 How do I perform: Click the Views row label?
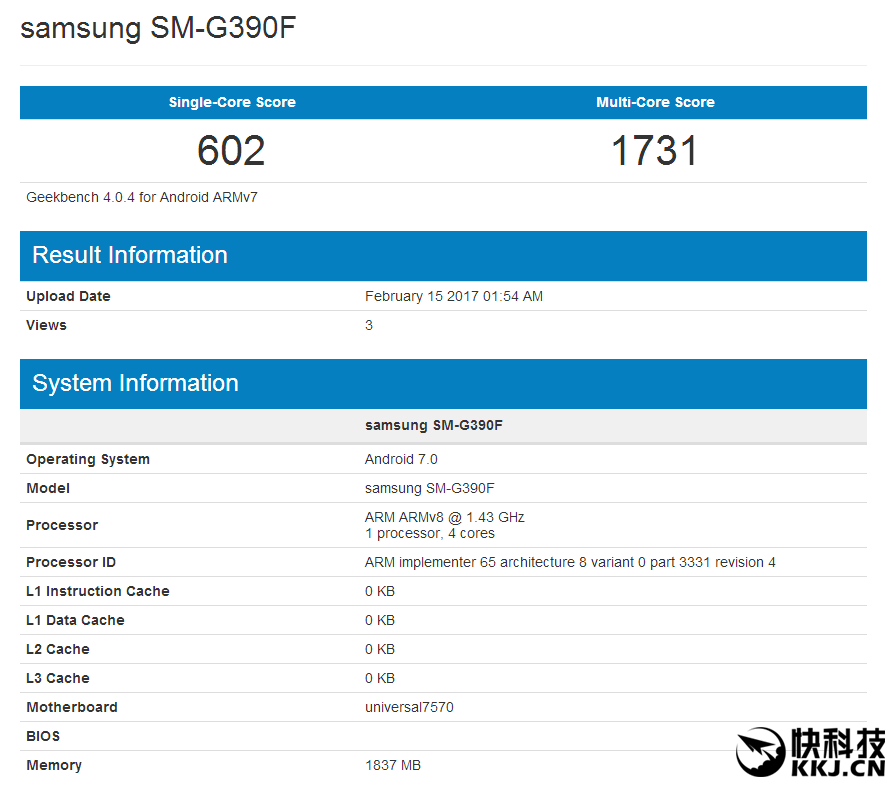(47, 325)
